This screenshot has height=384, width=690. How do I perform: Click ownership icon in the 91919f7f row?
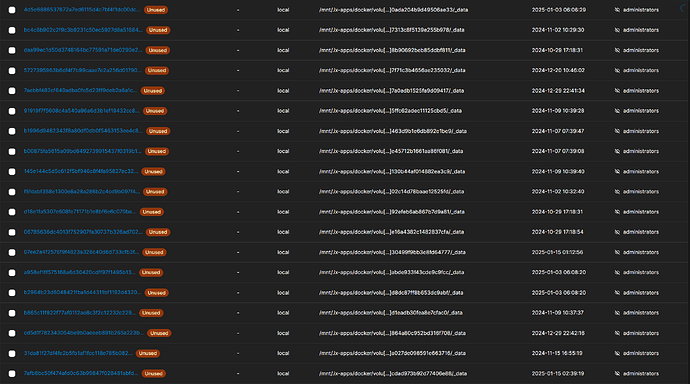pyautogui.click(x=617, y=111)
